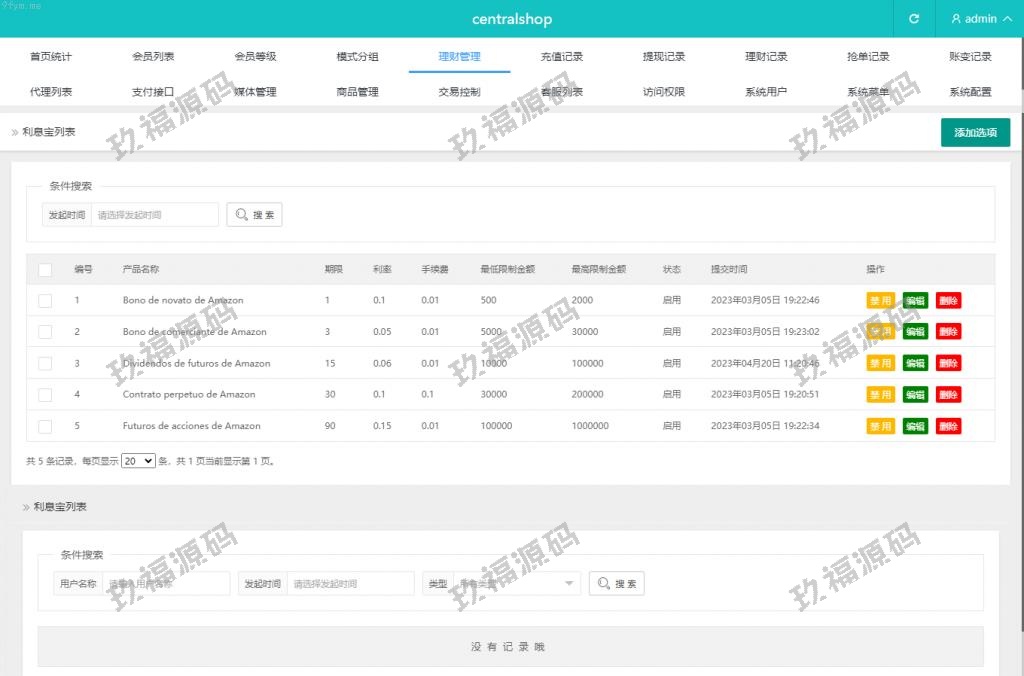The width and height of the screenshot is (1024, 676).
Task: Click the refresh icon in top bar
Action: tap(913, 19)
